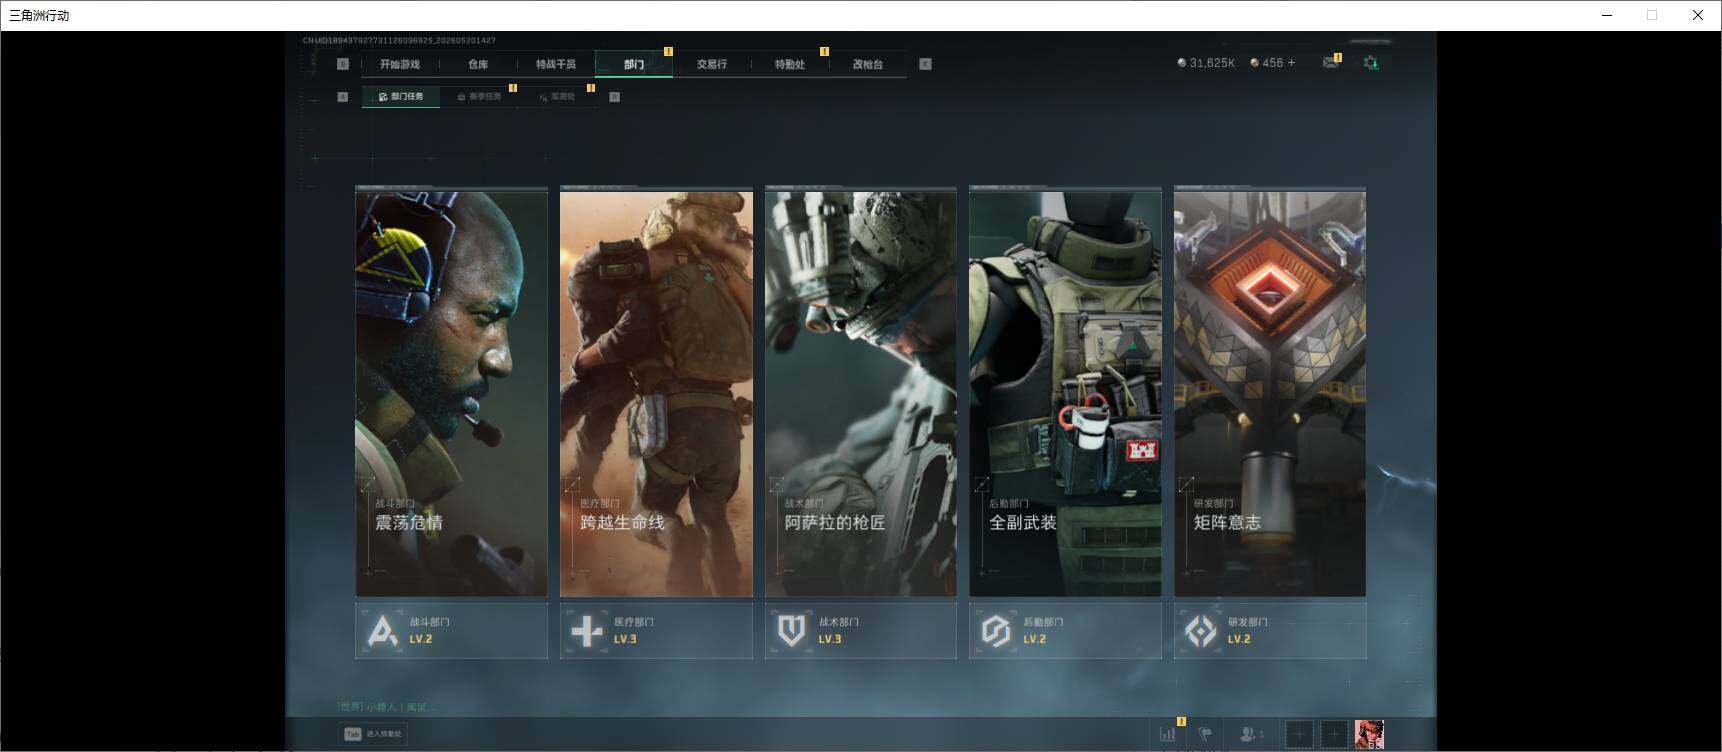Open the third sub-tab right of 赛季任务
Screen dimensions: 1722x752
(557, 97)
